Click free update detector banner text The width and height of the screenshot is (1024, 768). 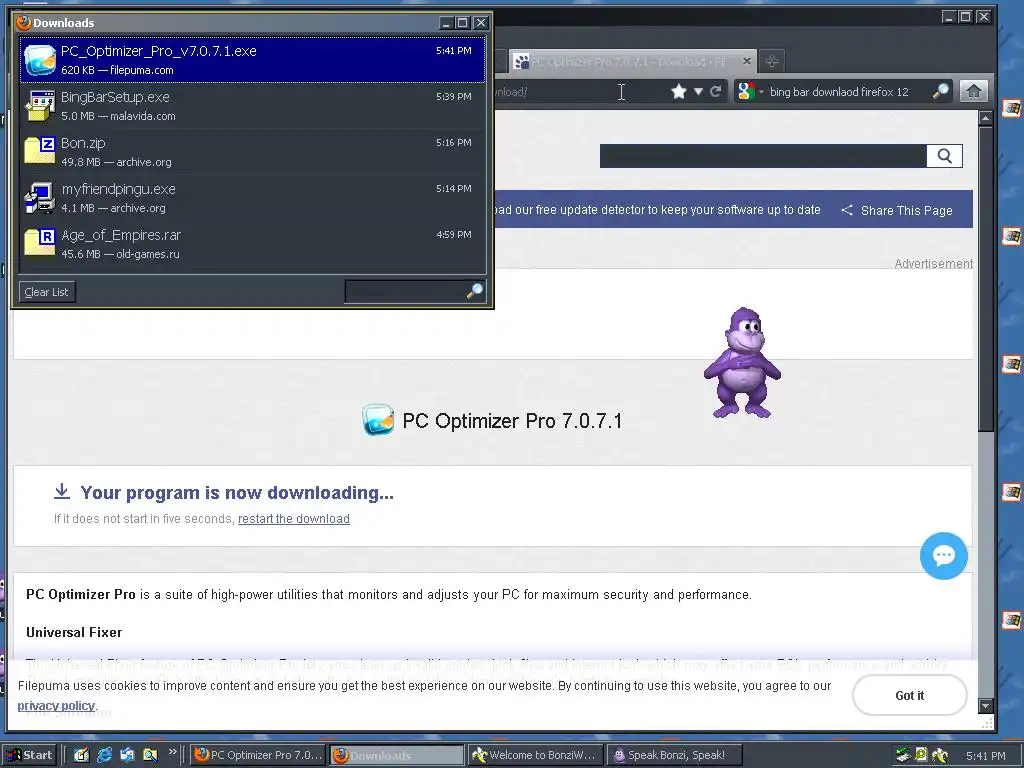pyautogui.click(x=658, y=210)
